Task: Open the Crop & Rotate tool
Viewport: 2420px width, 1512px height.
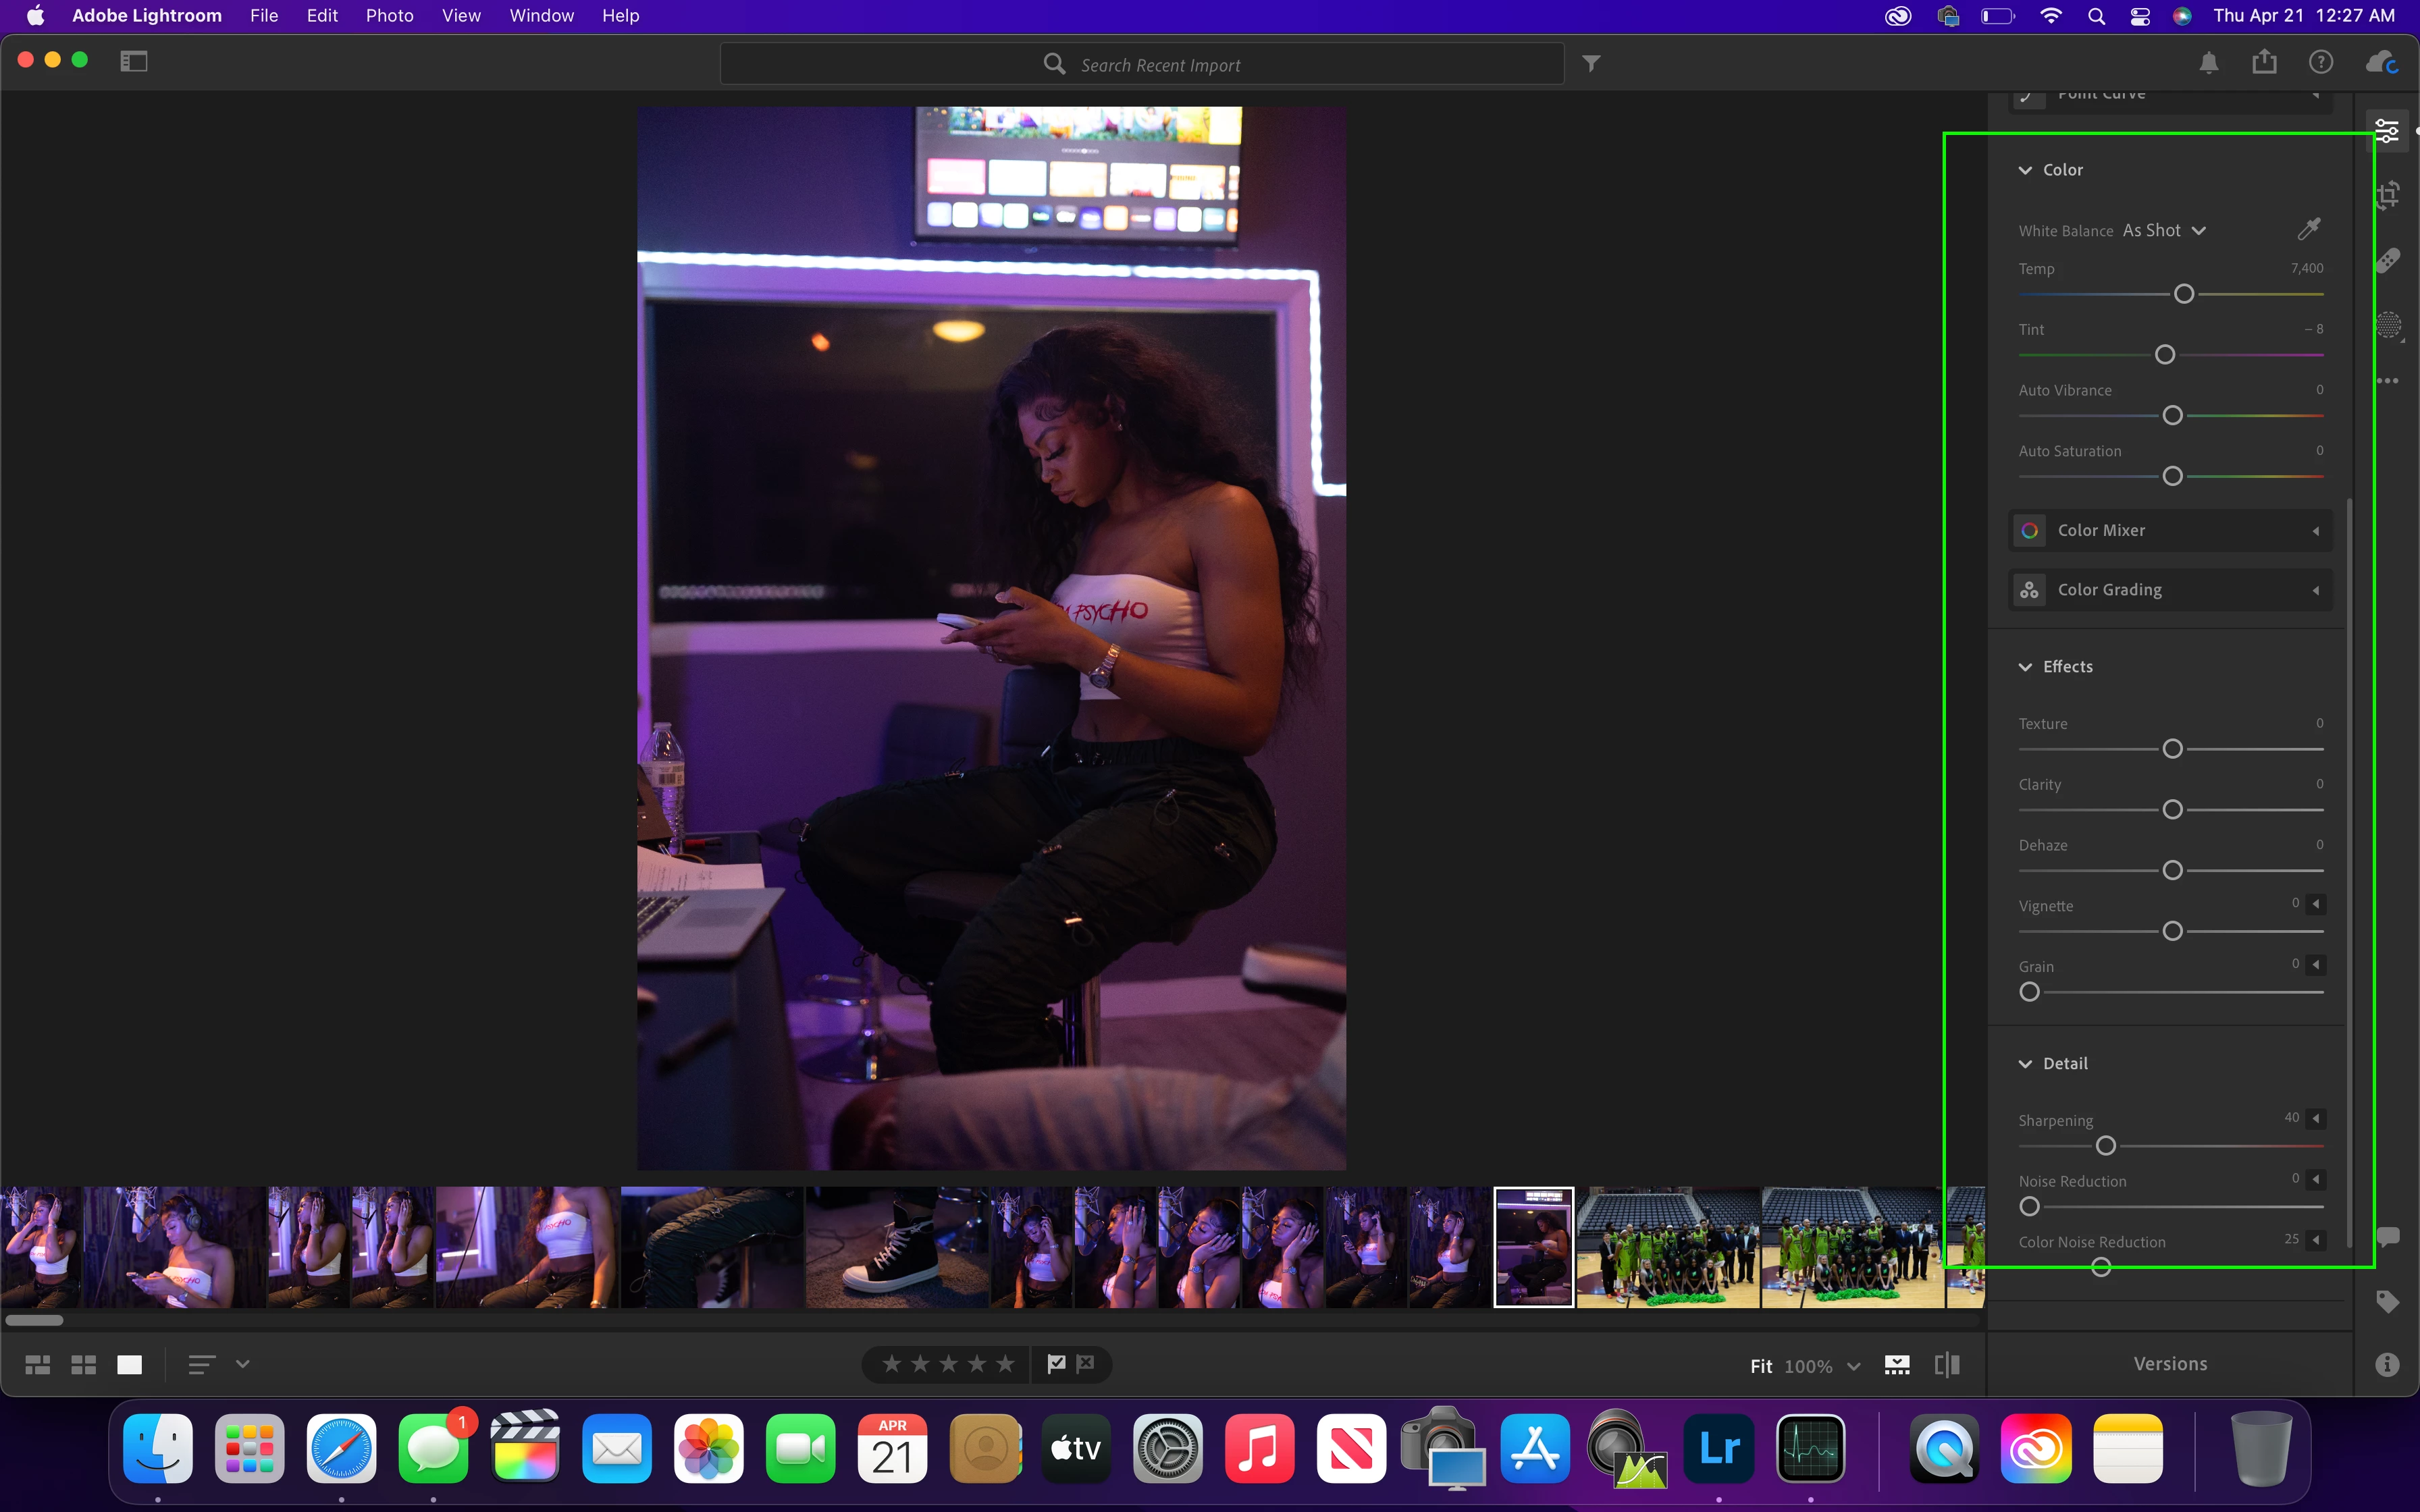Action: 2388,195
